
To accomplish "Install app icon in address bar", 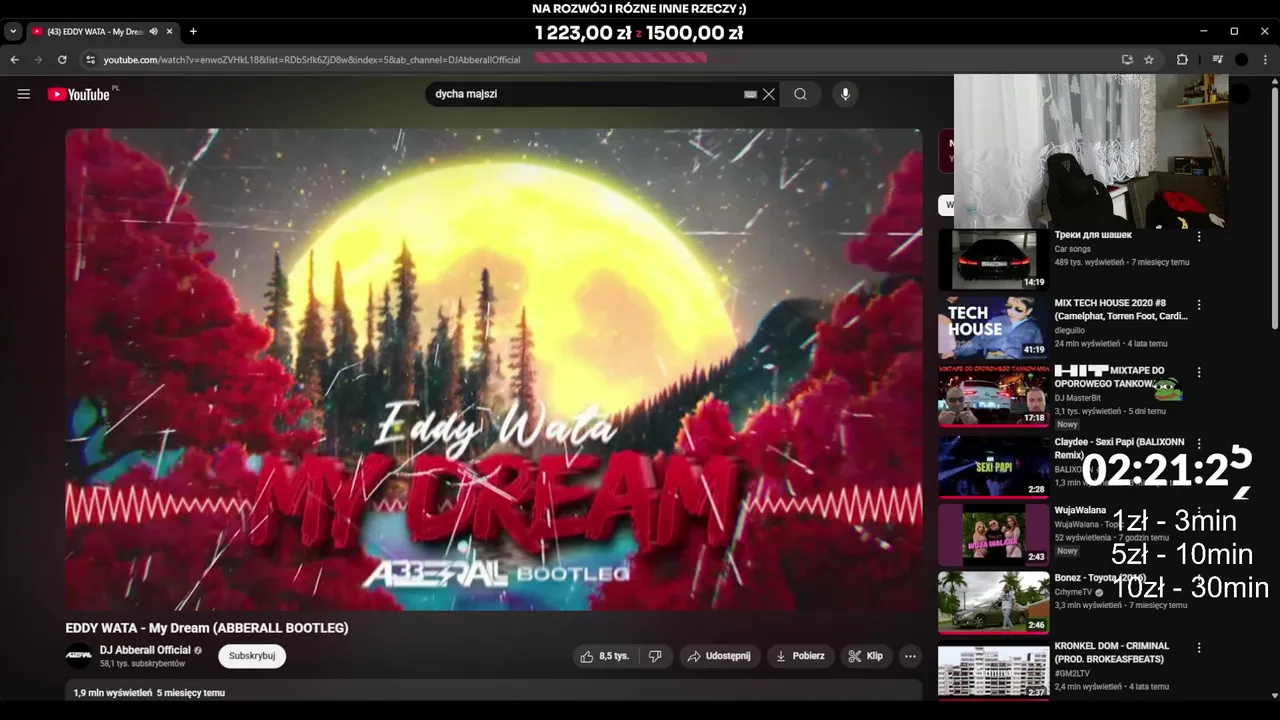I will pyautogui.click(x=1127, y=60).
